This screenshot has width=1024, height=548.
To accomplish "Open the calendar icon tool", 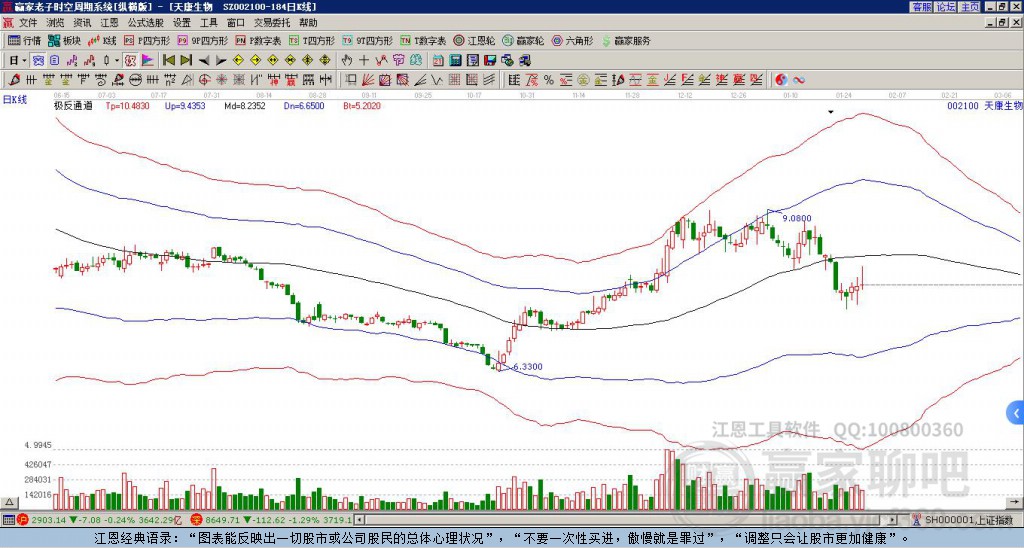I will tap(438, 61).
